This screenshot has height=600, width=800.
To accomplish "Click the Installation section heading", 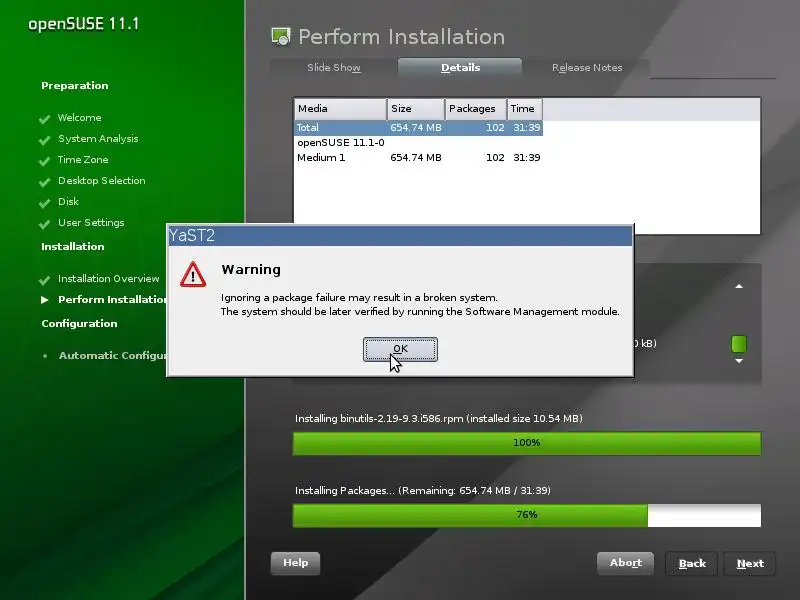I will point(72,246).
